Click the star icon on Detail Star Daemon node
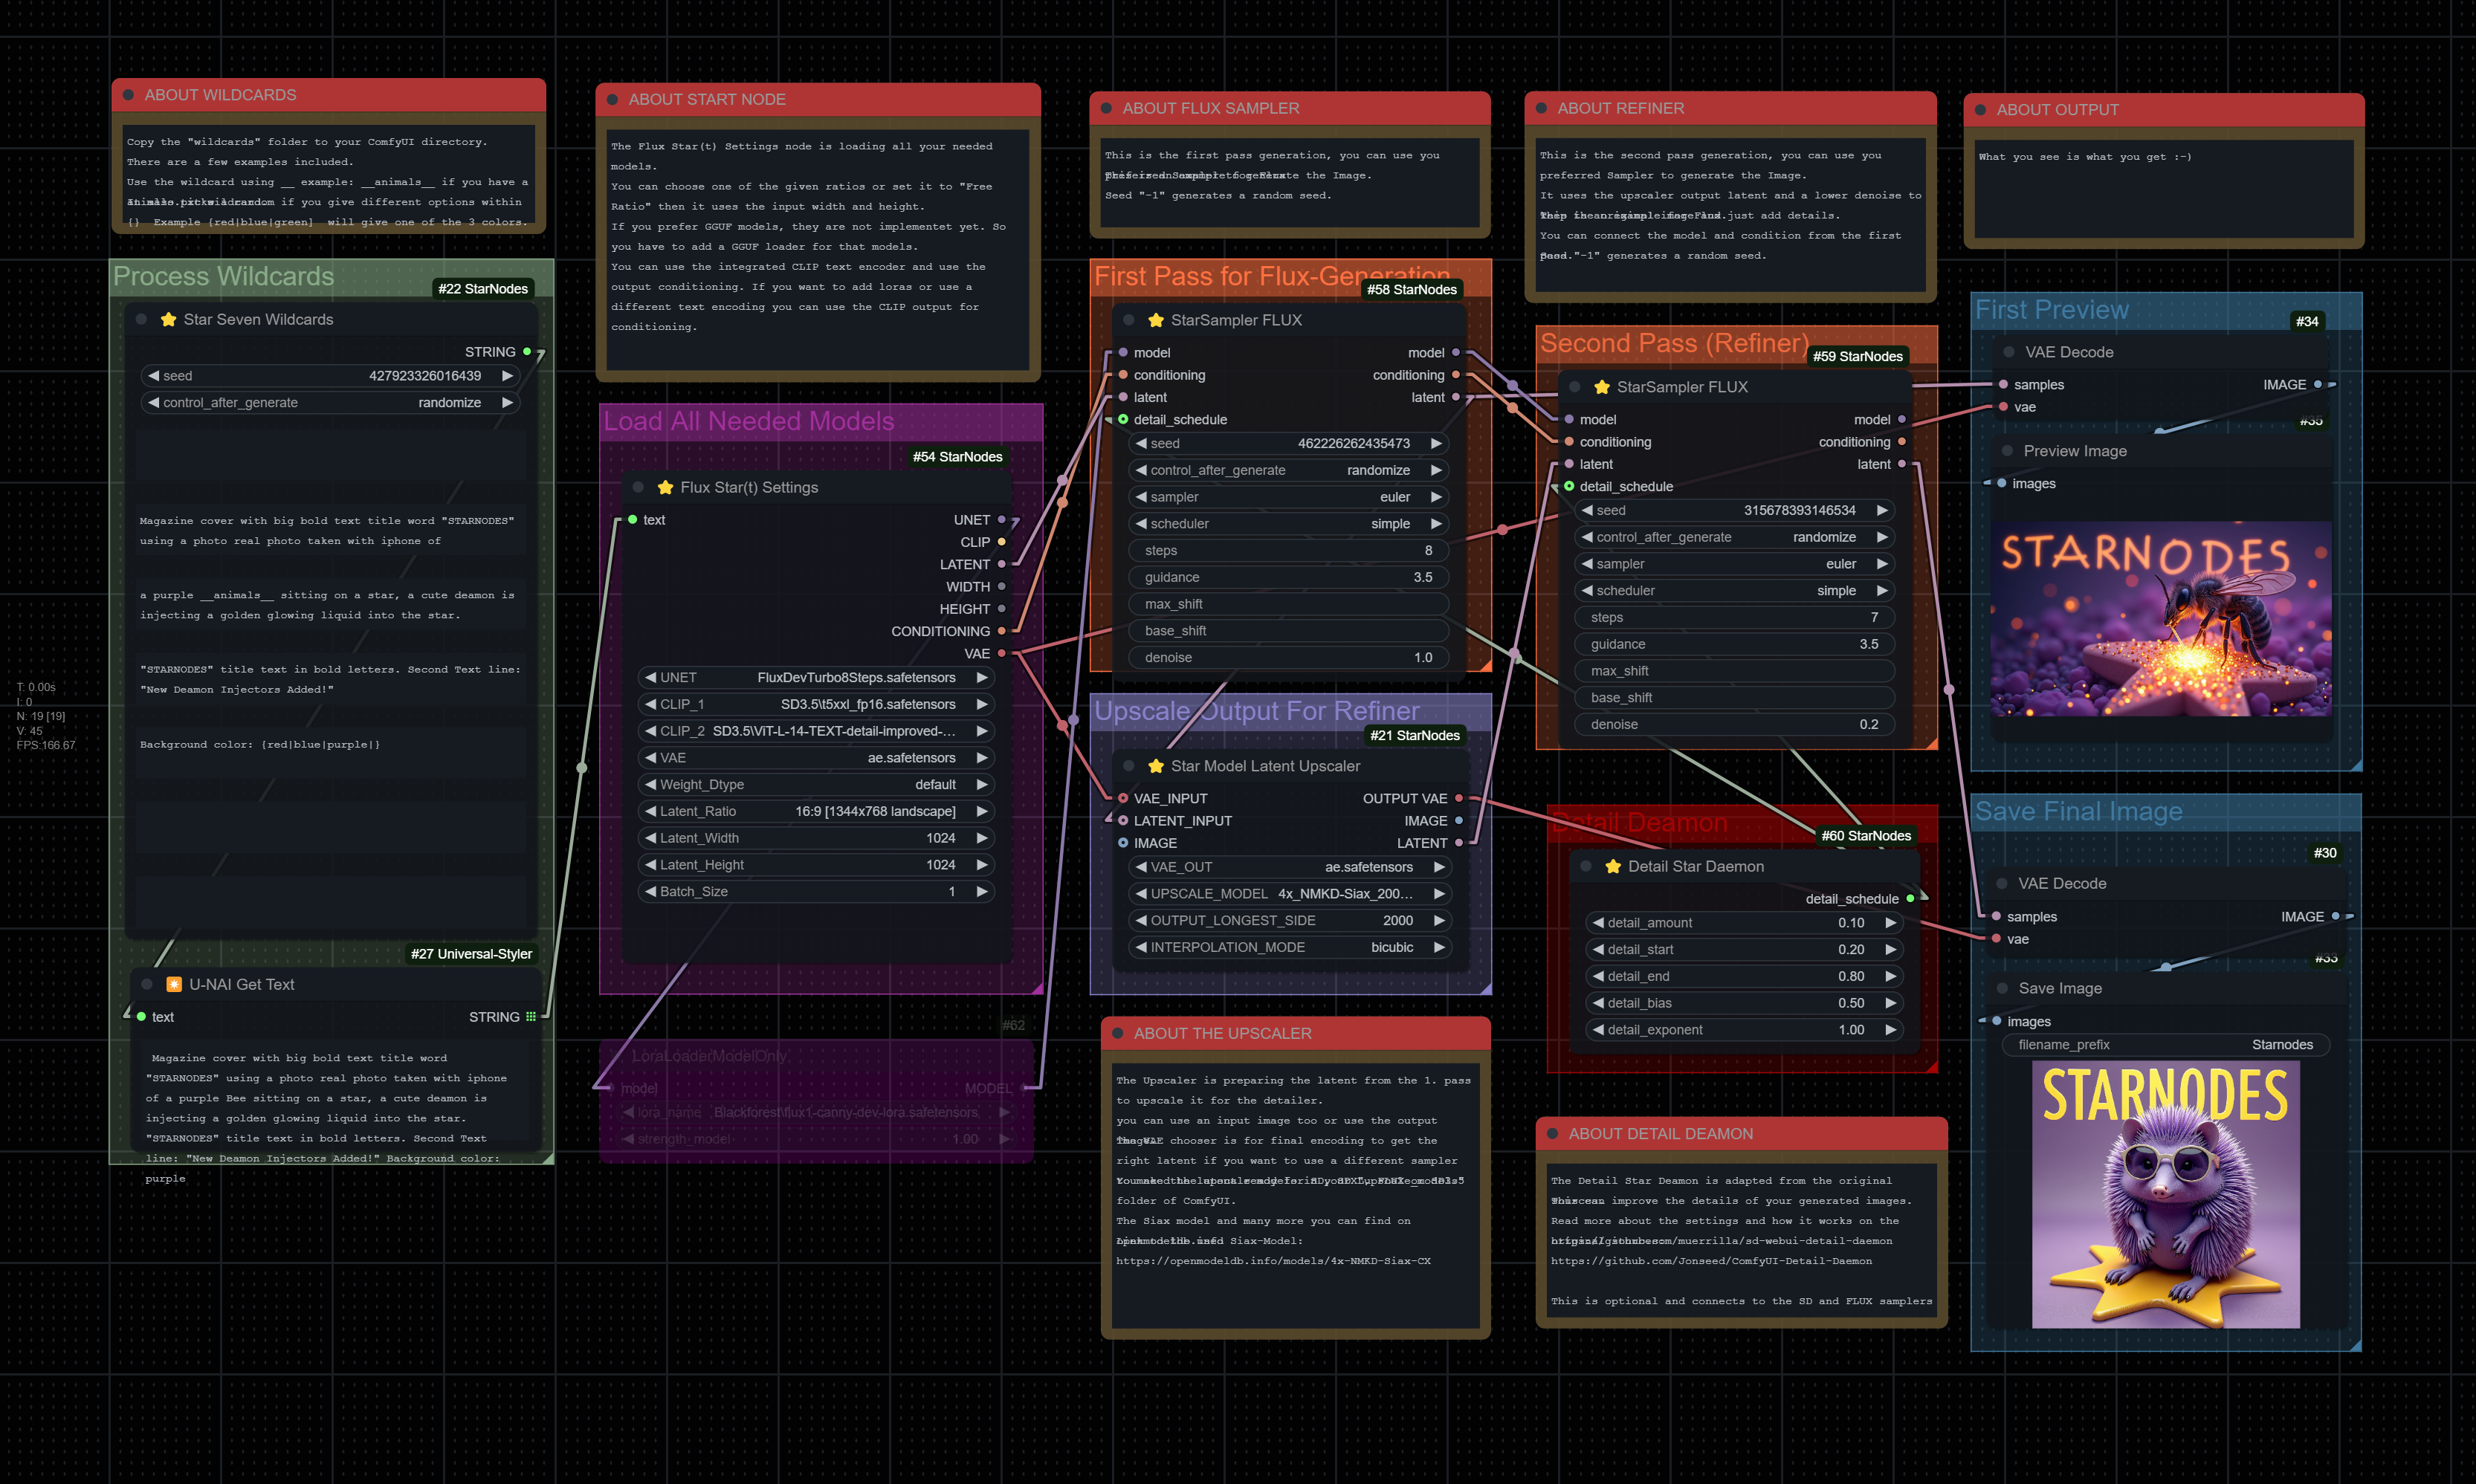 pos(1613,867)
